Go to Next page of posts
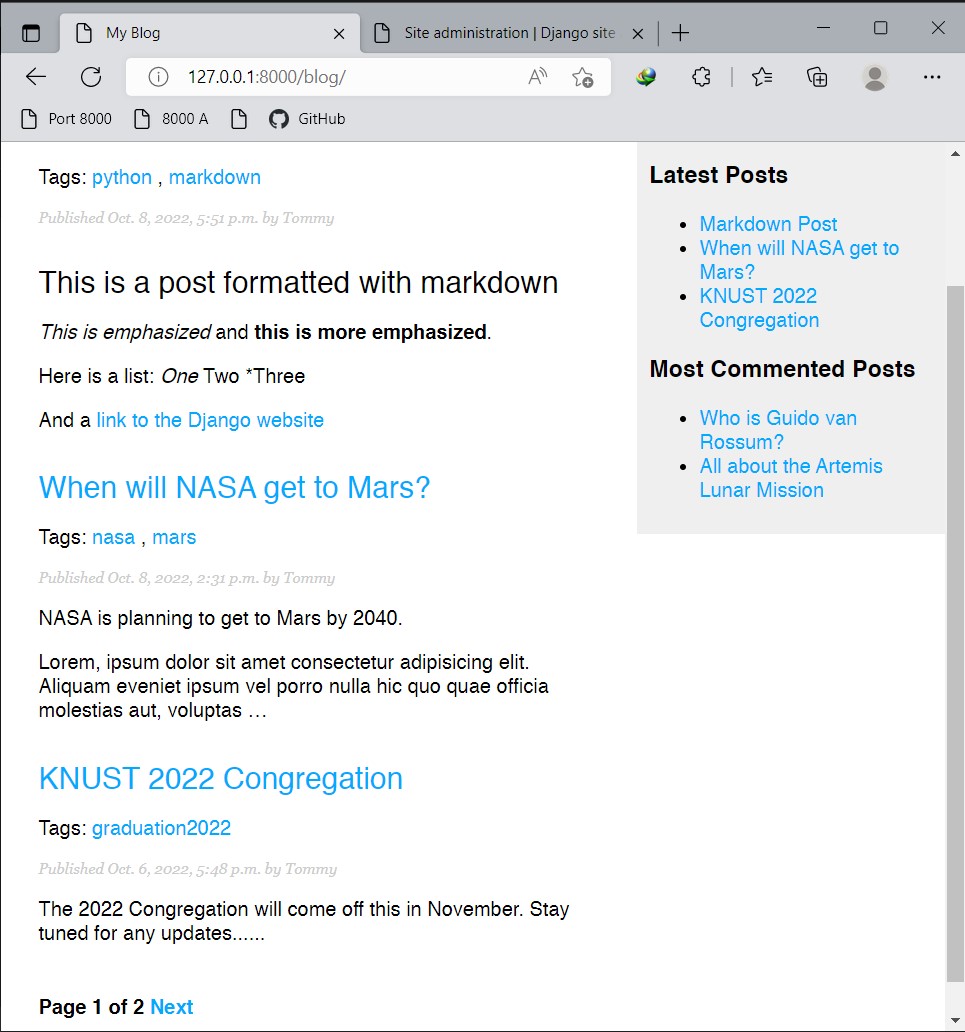 [x=172, y=1007]
